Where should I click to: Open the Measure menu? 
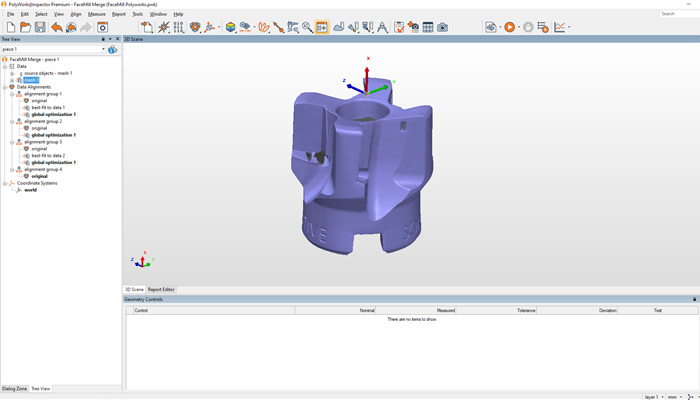click(x=96, y=14)
